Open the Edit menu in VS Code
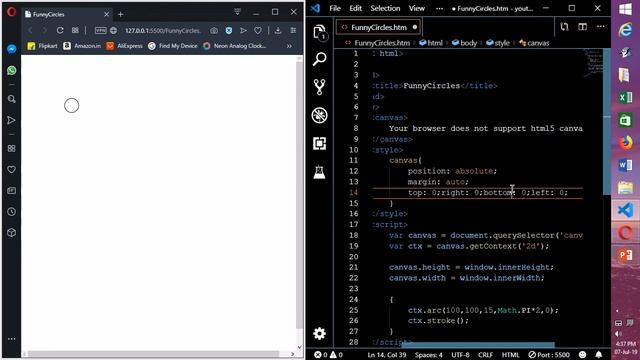640x360 pixels. [356, 8]
